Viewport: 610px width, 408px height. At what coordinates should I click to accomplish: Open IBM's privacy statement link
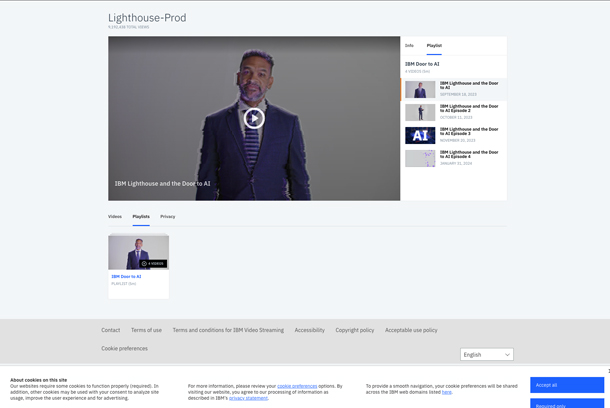pyautogui.click(x=248, y=398)
